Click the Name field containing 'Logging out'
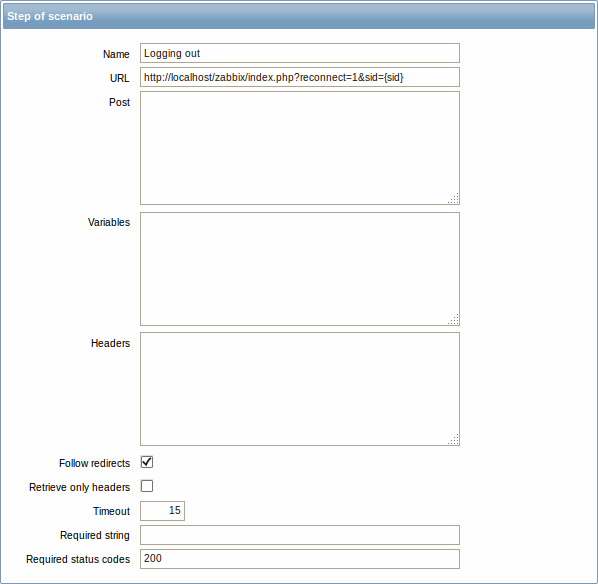 (x=300, y=53)
